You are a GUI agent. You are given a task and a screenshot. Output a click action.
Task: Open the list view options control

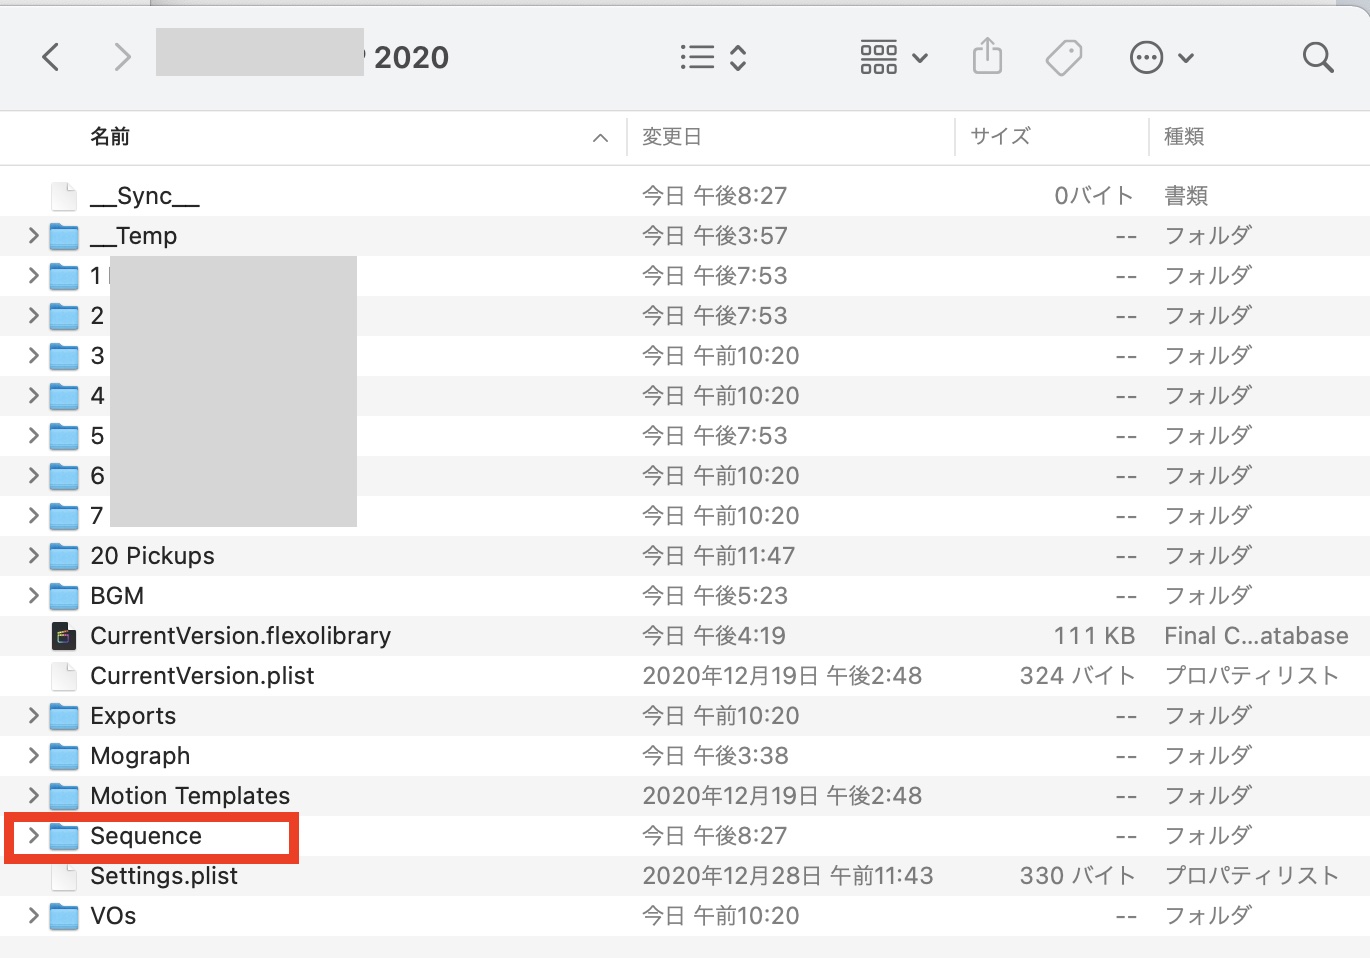(713, 57)
